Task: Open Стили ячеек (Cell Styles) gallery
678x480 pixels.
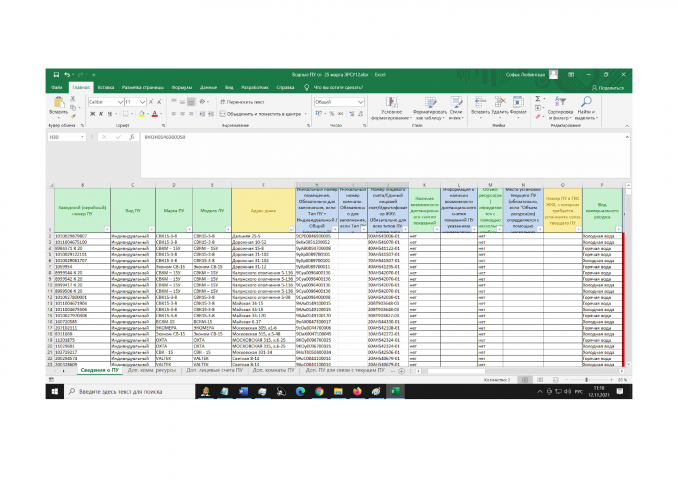Action: tap(456, 109)
